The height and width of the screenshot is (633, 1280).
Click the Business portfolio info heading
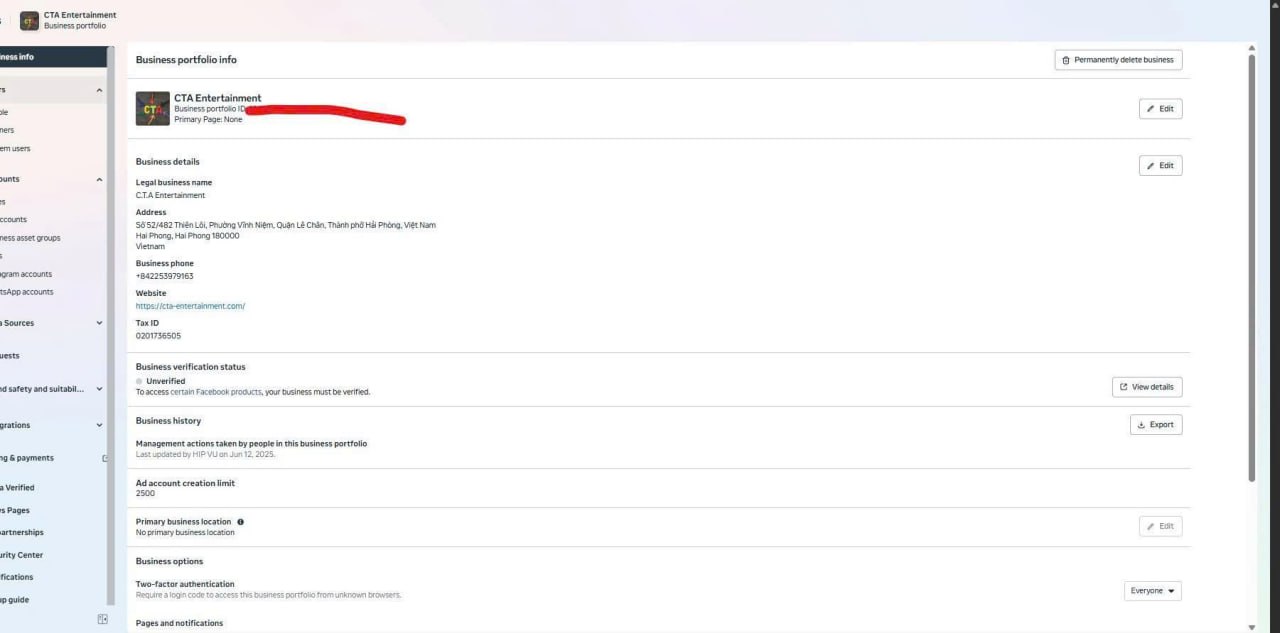tap(186, 60)
